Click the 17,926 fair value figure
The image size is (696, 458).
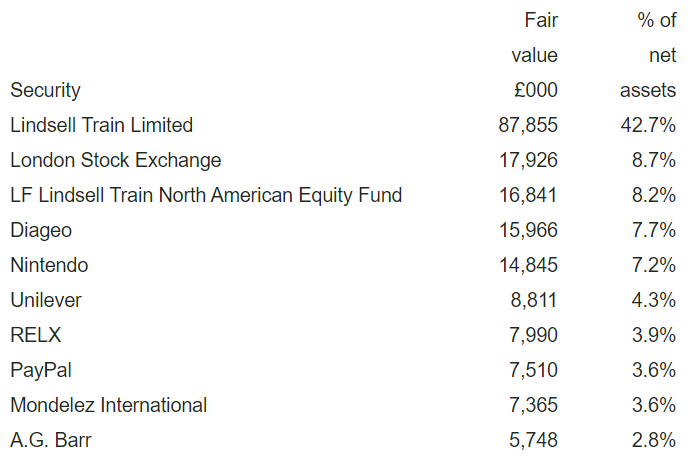[x=528, y=160]
